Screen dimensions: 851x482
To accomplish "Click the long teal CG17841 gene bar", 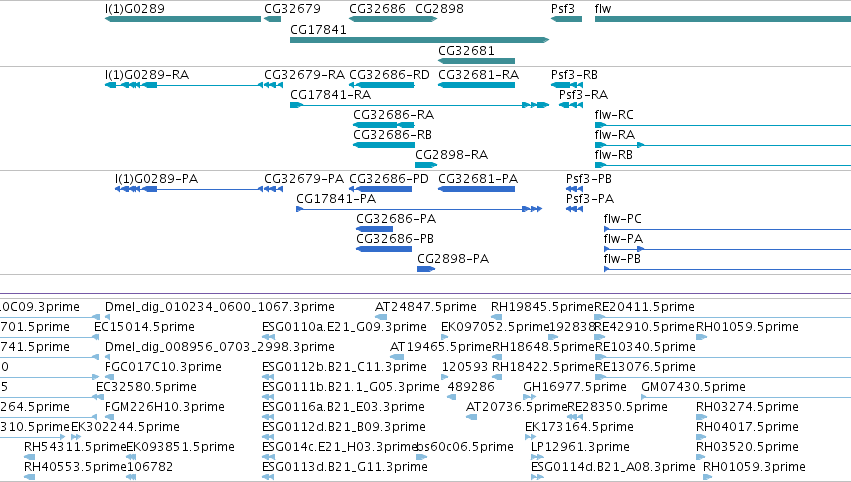I will [x=420, y=40].
